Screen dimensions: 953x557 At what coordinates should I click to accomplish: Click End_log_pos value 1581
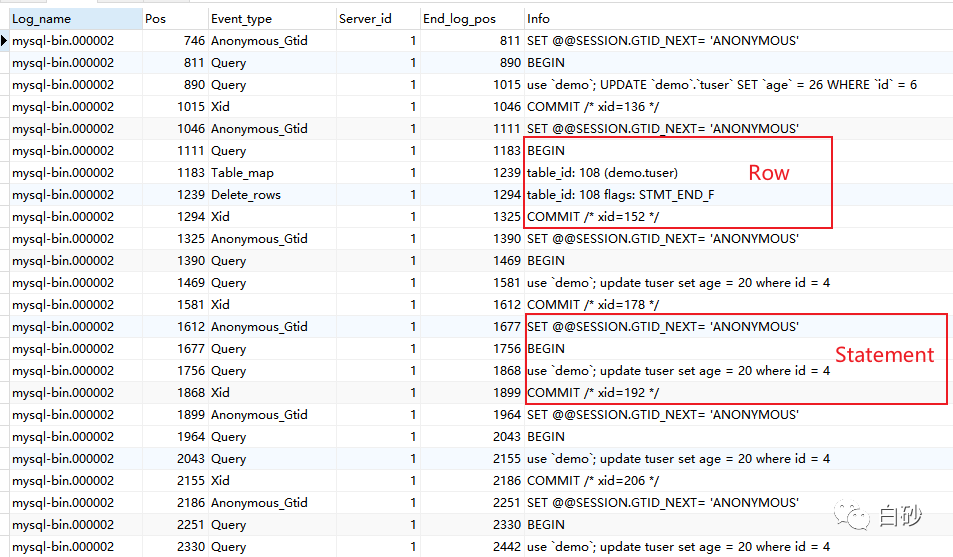[x=472, y=283]
